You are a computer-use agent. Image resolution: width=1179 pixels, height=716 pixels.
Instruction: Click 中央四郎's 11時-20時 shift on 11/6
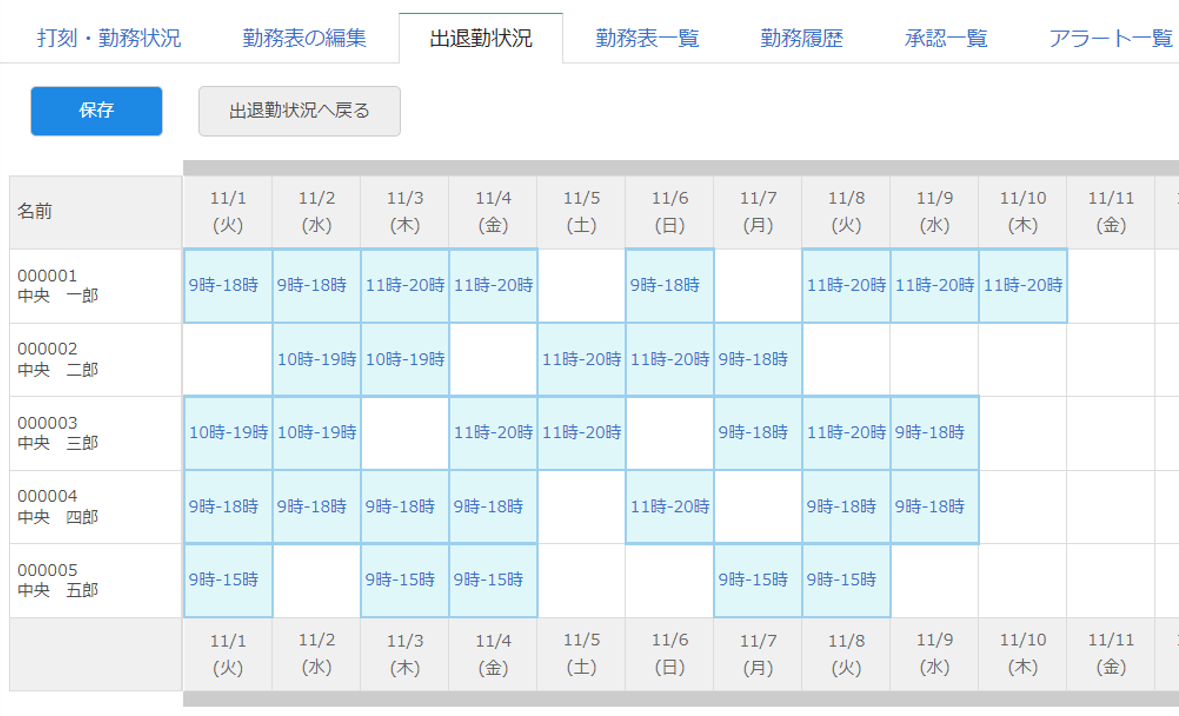670,507
